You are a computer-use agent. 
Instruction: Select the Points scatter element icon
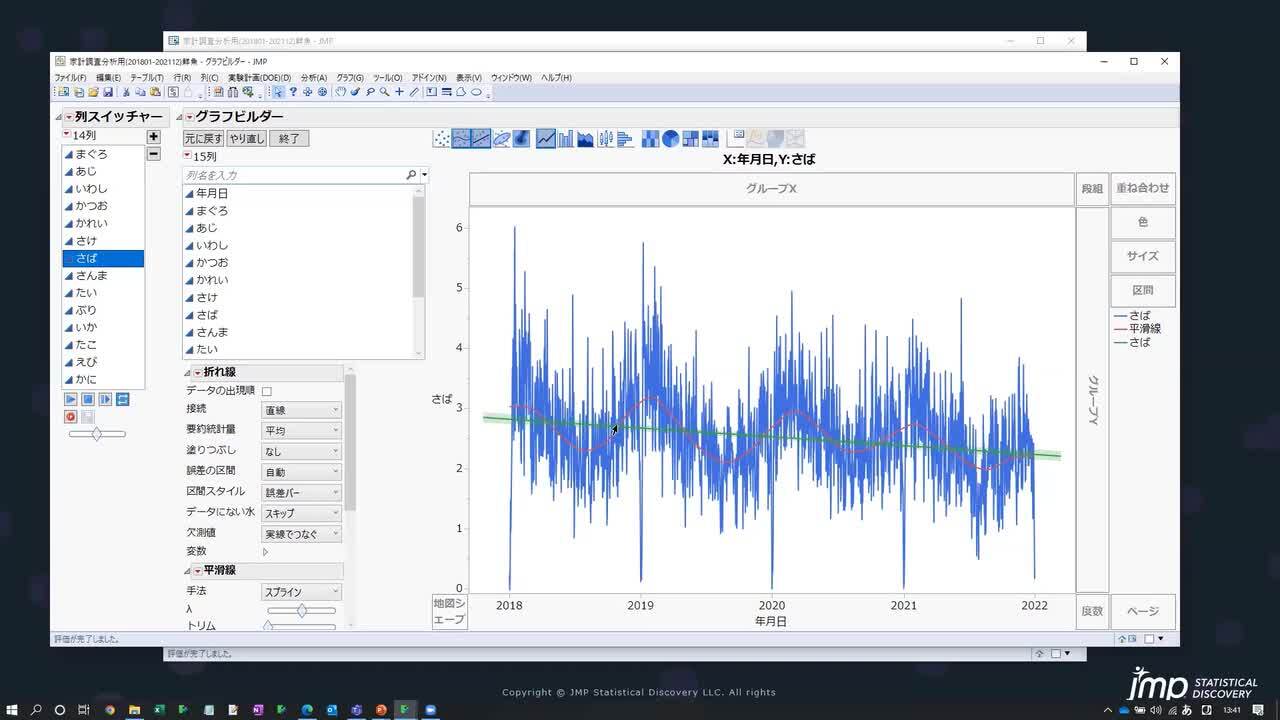(441, 138)
